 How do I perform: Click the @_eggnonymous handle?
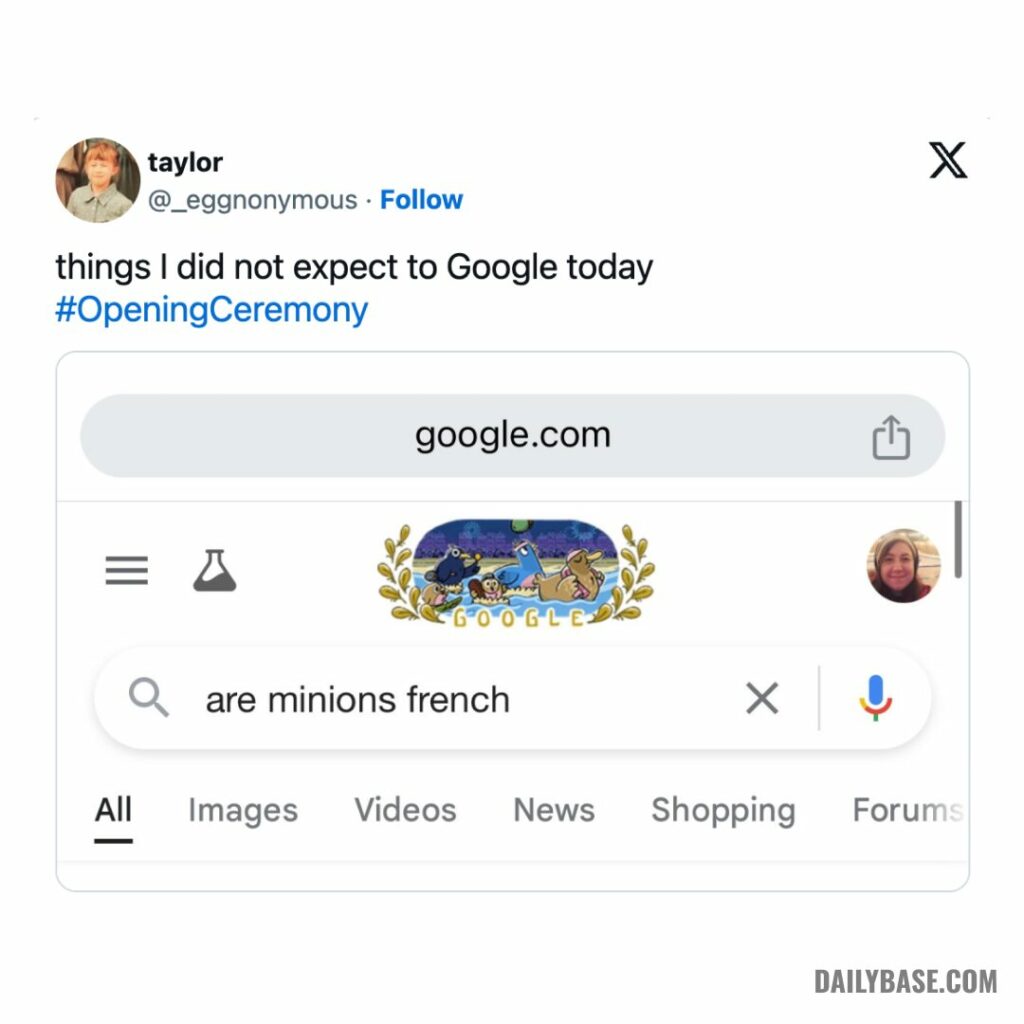point(252,200)
